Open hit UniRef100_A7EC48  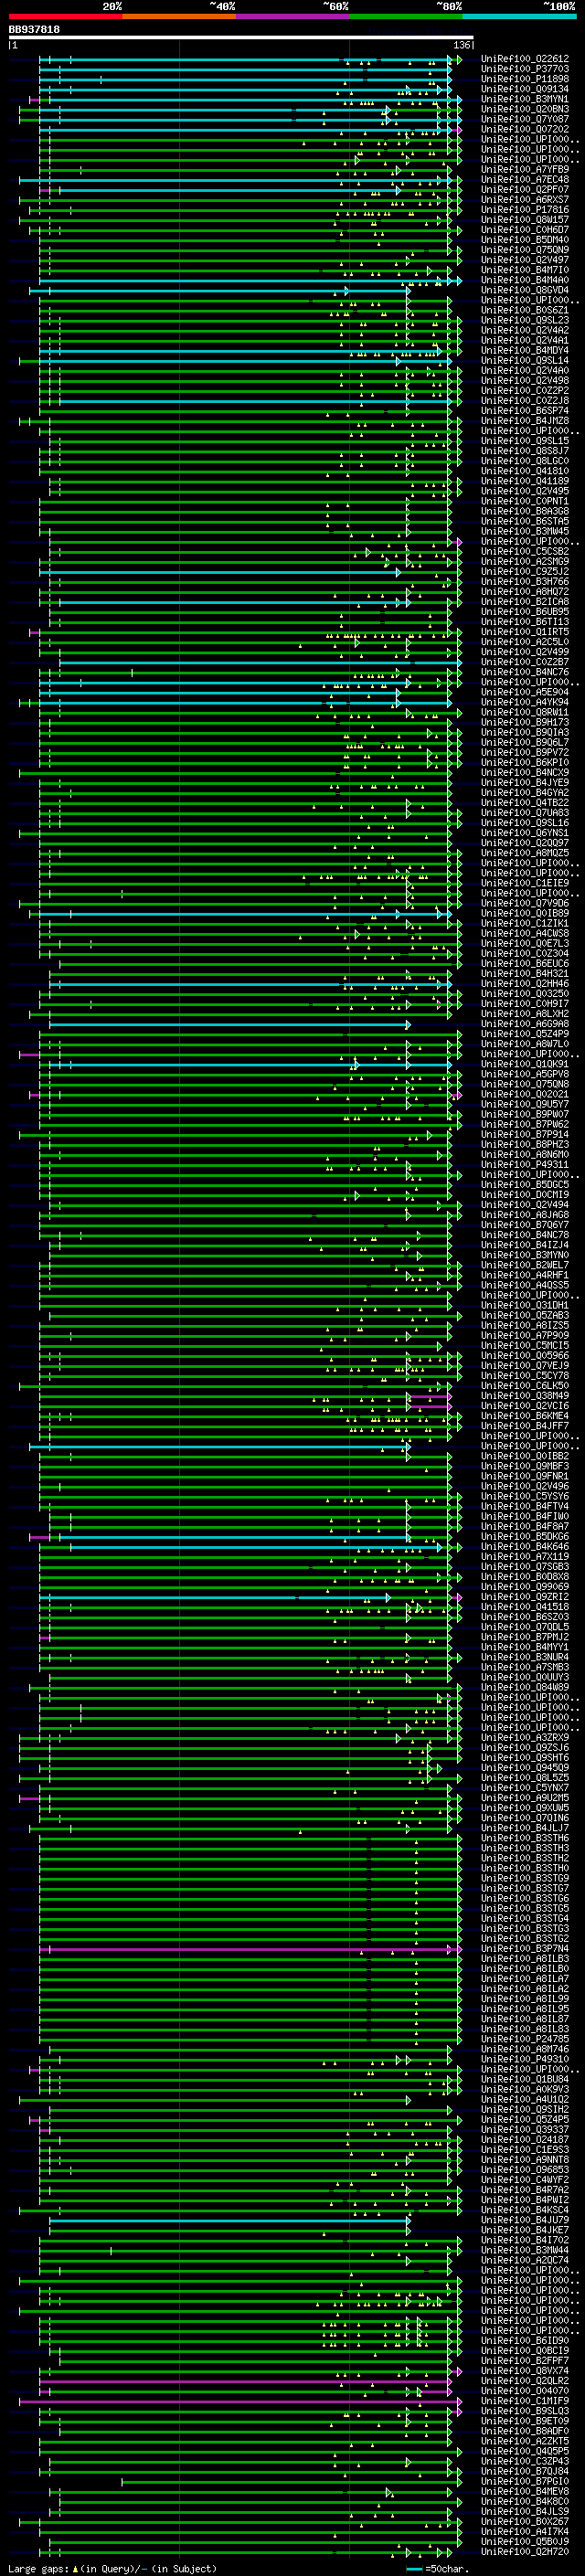(x=525, y=180)
